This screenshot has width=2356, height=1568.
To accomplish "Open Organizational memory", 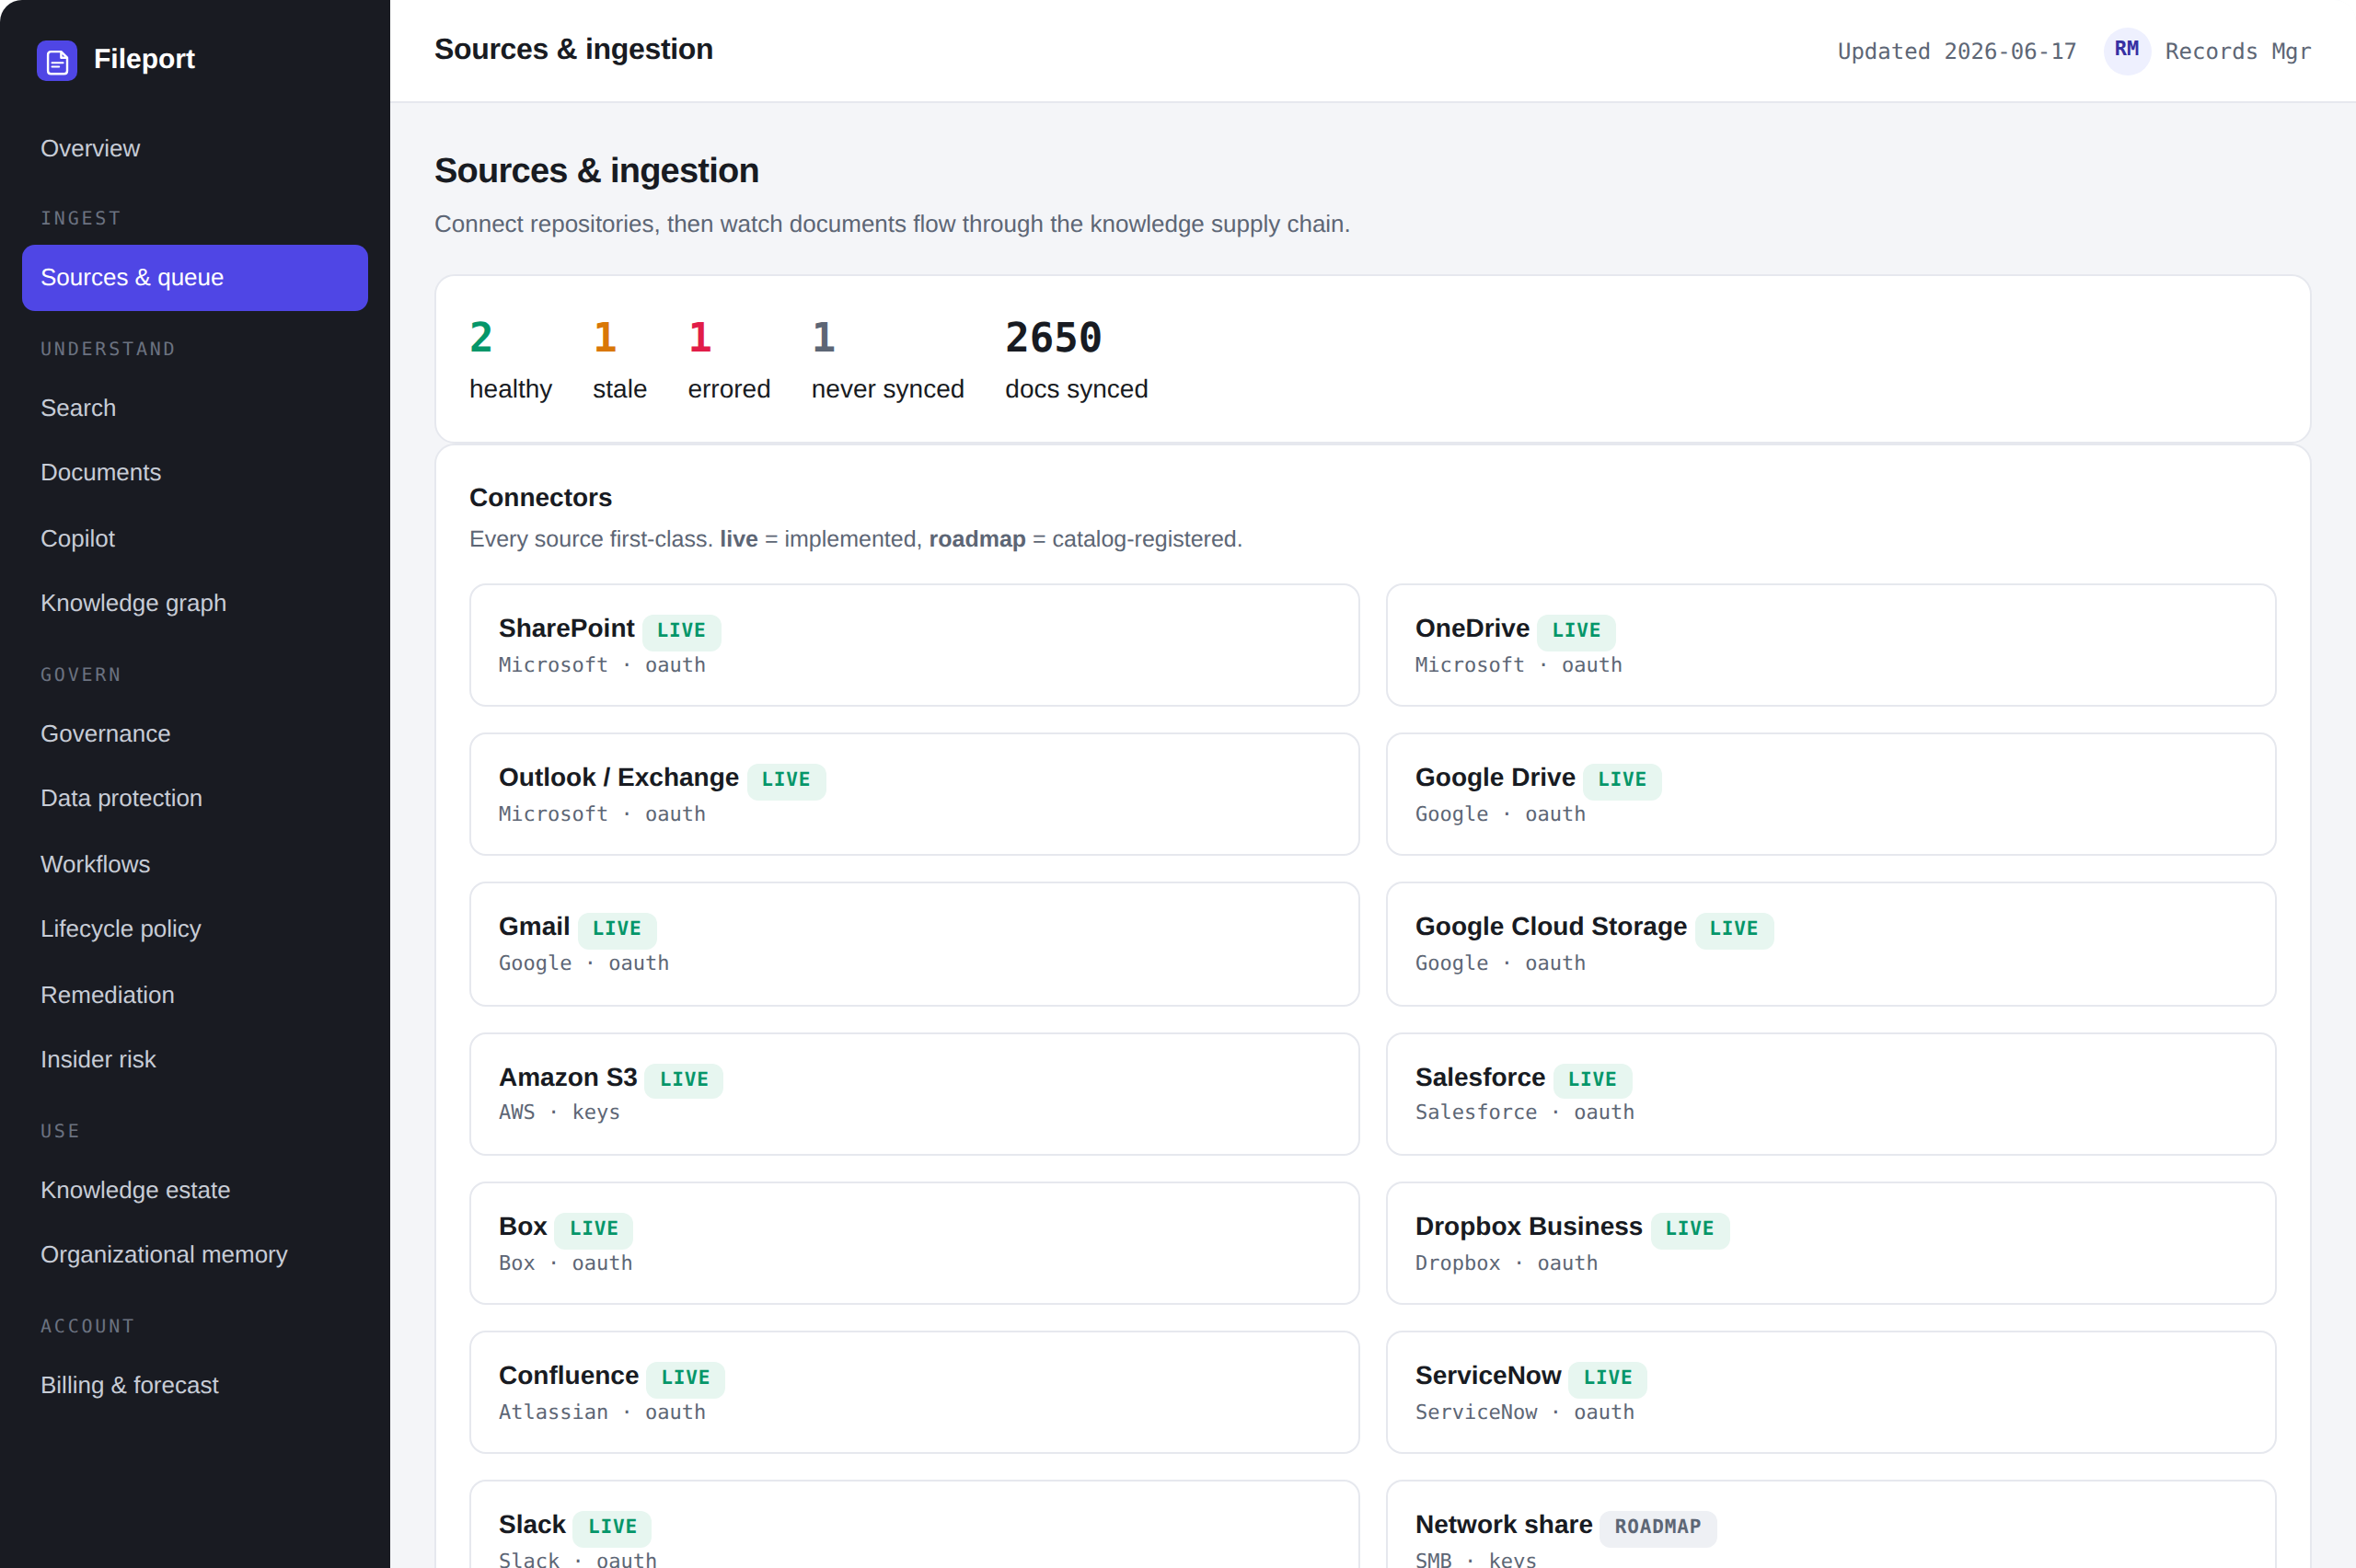I will click(x=195, y=1254).
